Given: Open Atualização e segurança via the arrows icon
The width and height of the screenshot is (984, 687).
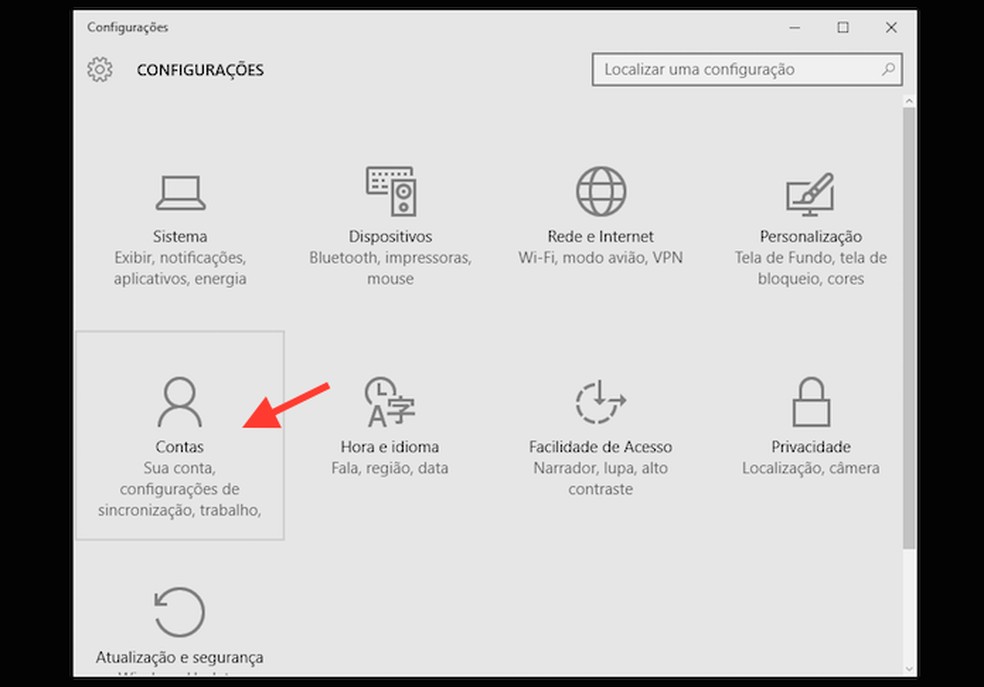Looking at the screenshot, I should click(x=179, y=612).
